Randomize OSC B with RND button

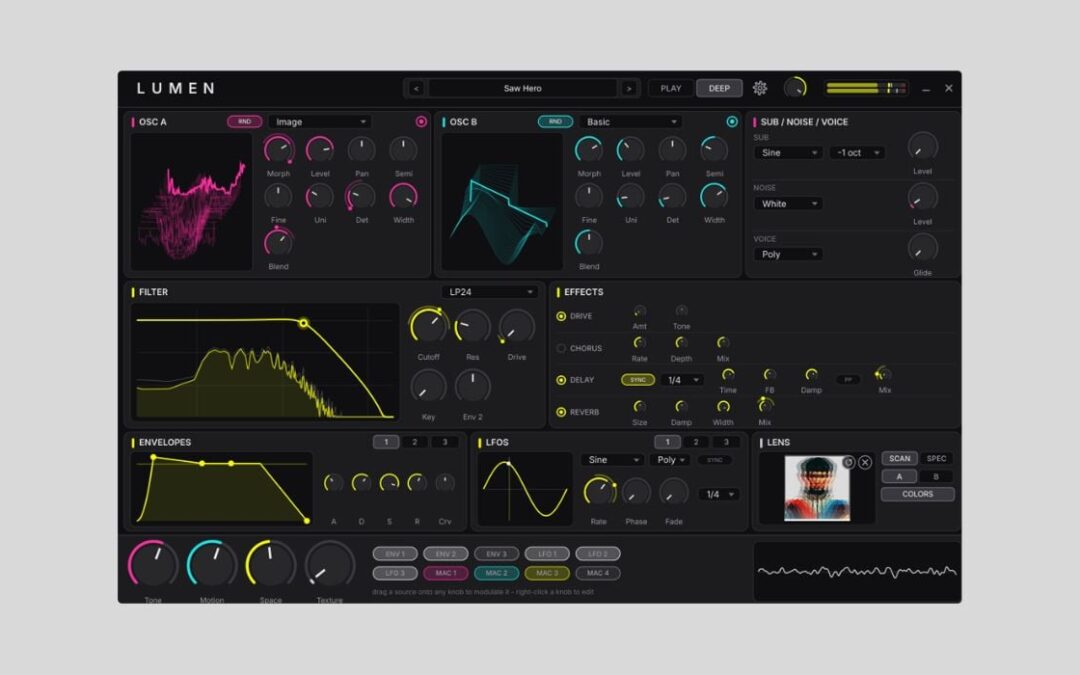pos(555,121)
